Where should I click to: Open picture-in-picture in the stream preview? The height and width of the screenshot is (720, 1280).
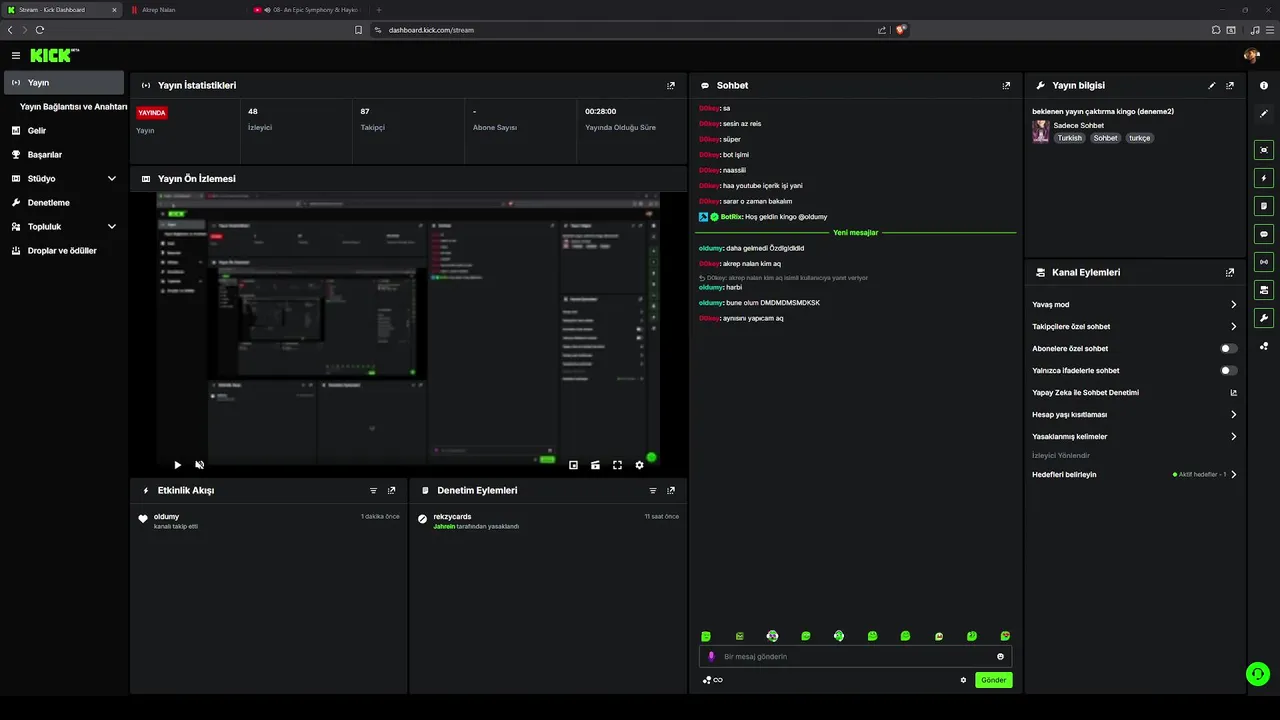[x=573, y=465]
